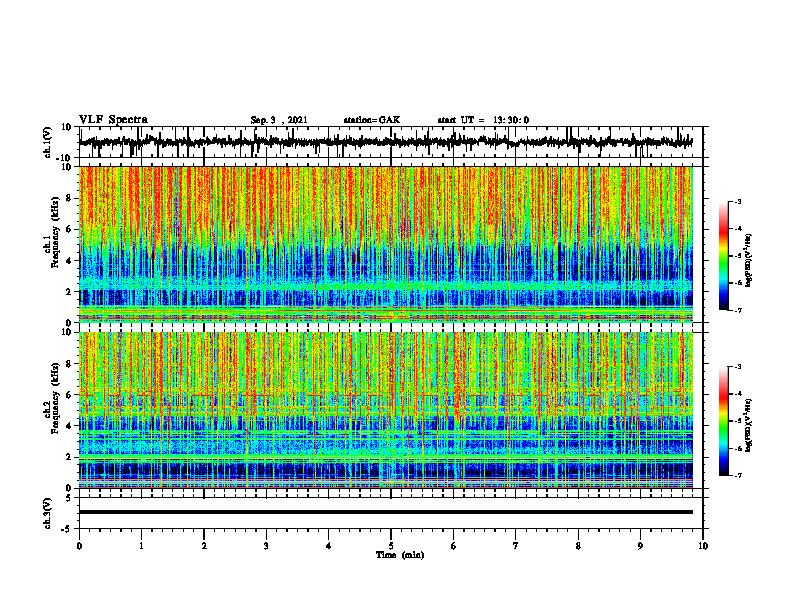Click the "6" minute tick label
Screen dimensions: 792x612
(x=453, y=546)
